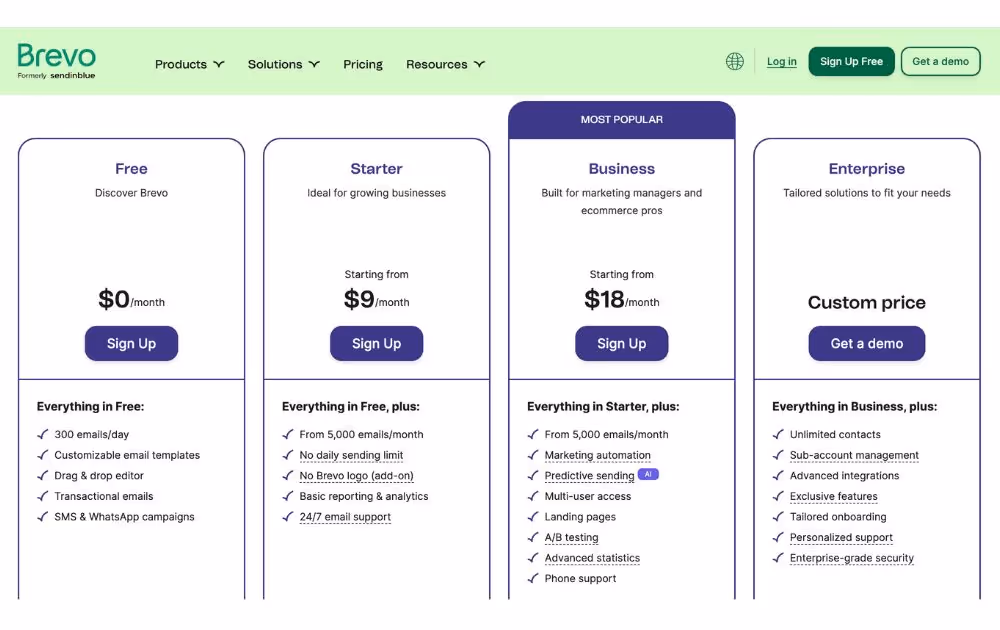The image size is (1000, 630).
Task: Click the 24/7 email support link
Action: click(x=345, y=517)
